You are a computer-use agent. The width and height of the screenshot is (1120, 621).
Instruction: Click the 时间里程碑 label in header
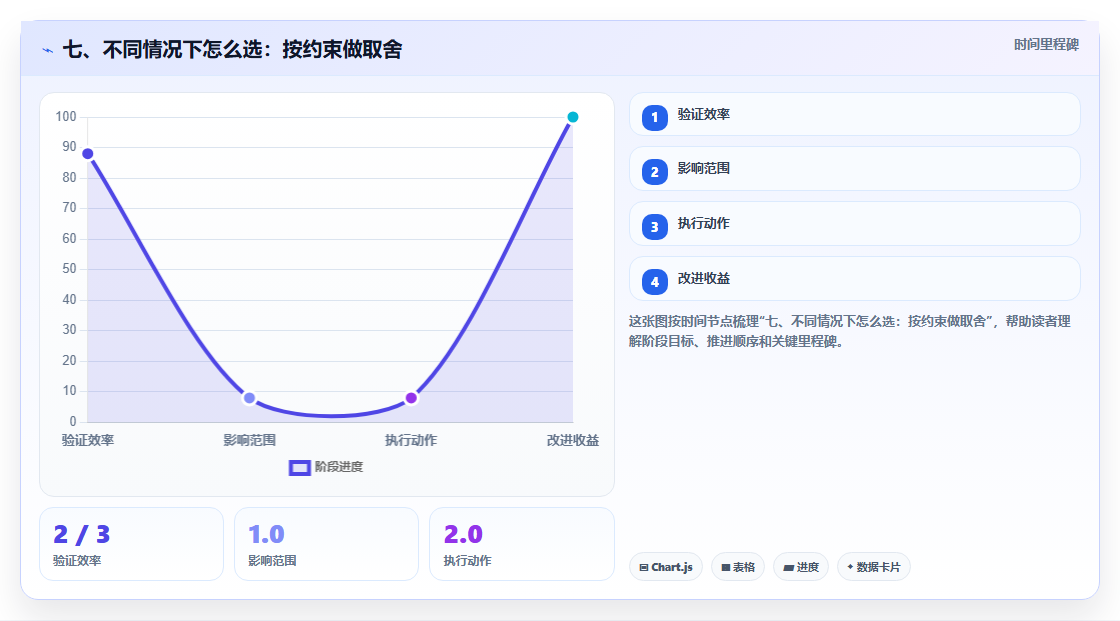(1046, 44)
